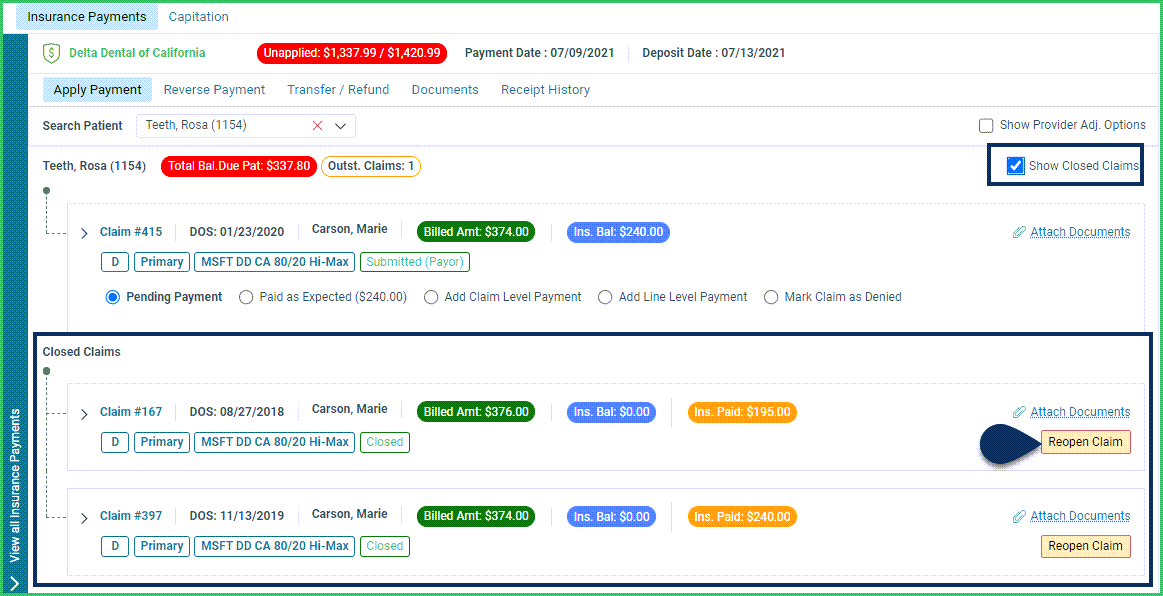The image size is (1163, 596).
Task: Expand Claim #397 details chevron
Action: 84,517
